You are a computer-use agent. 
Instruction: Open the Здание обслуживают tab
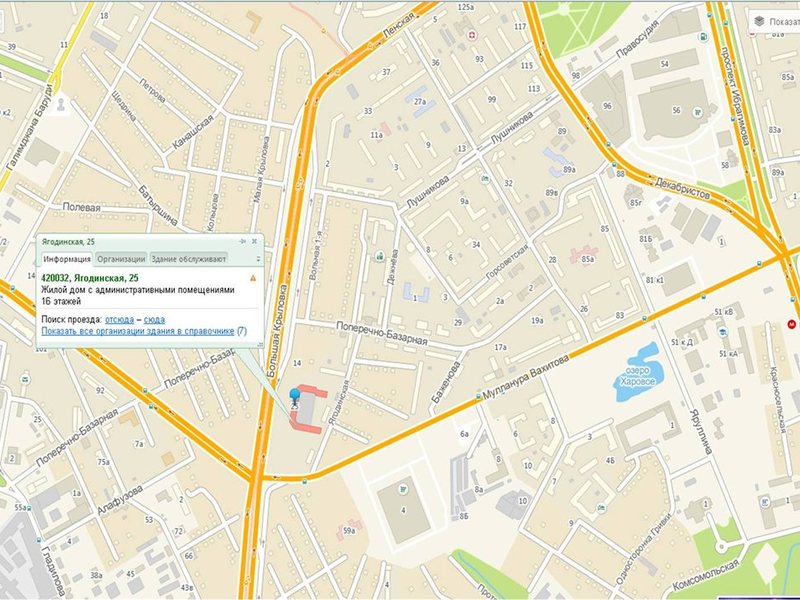click(189, 258)
